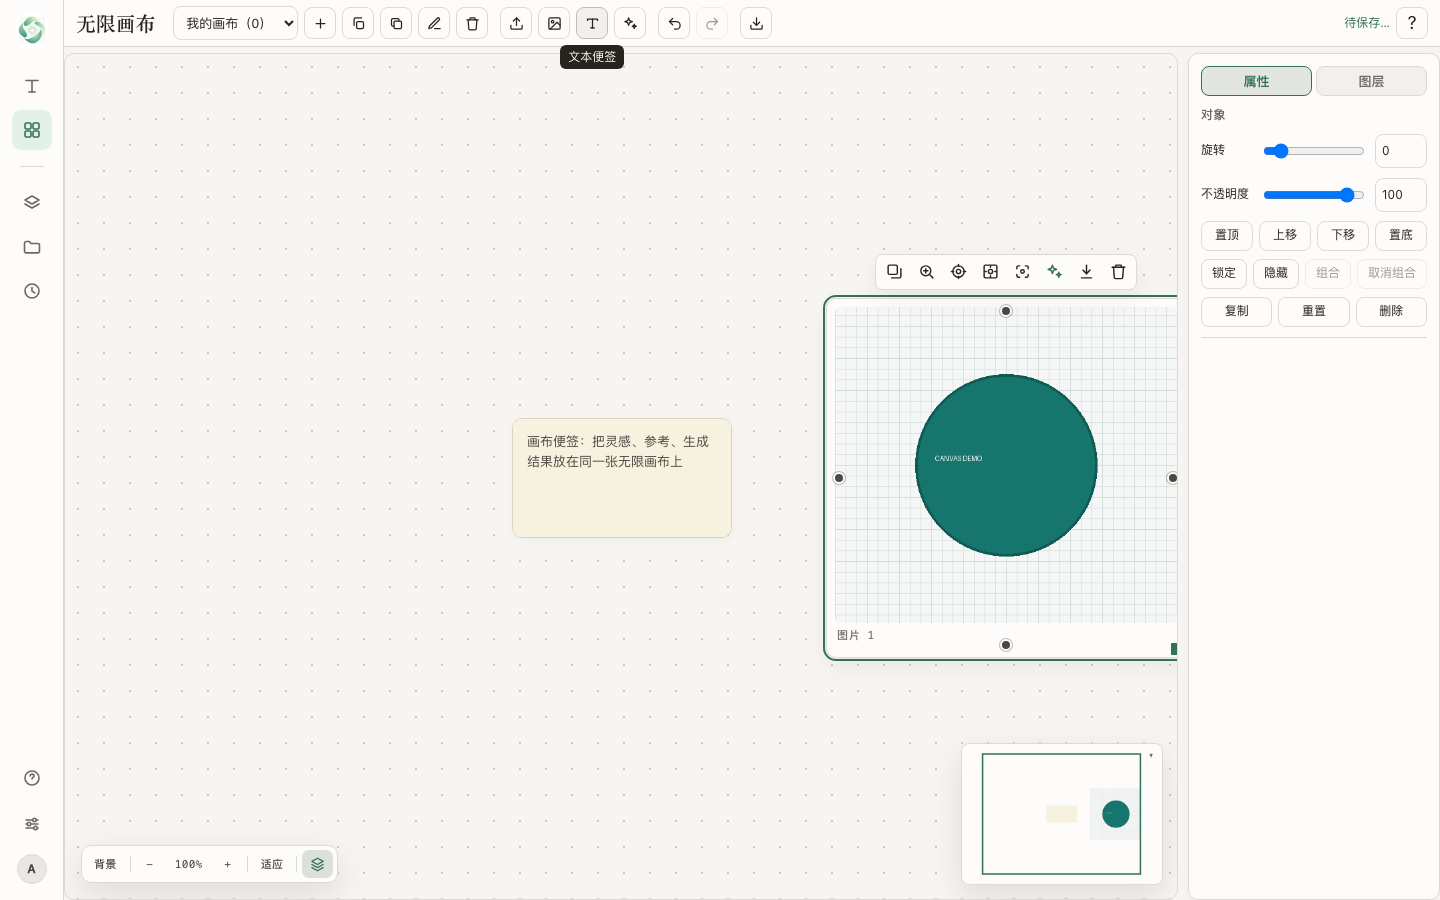Click the rotation value input showing 0
The height and width of the screenshot is (900, 1440).
click(x=1401, y=151)
